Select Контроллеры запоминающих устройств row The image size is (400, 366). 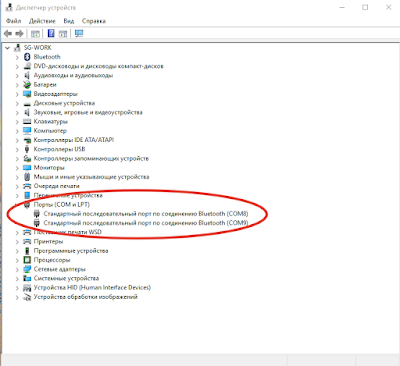pyautogui.click(x=91, y=158)
